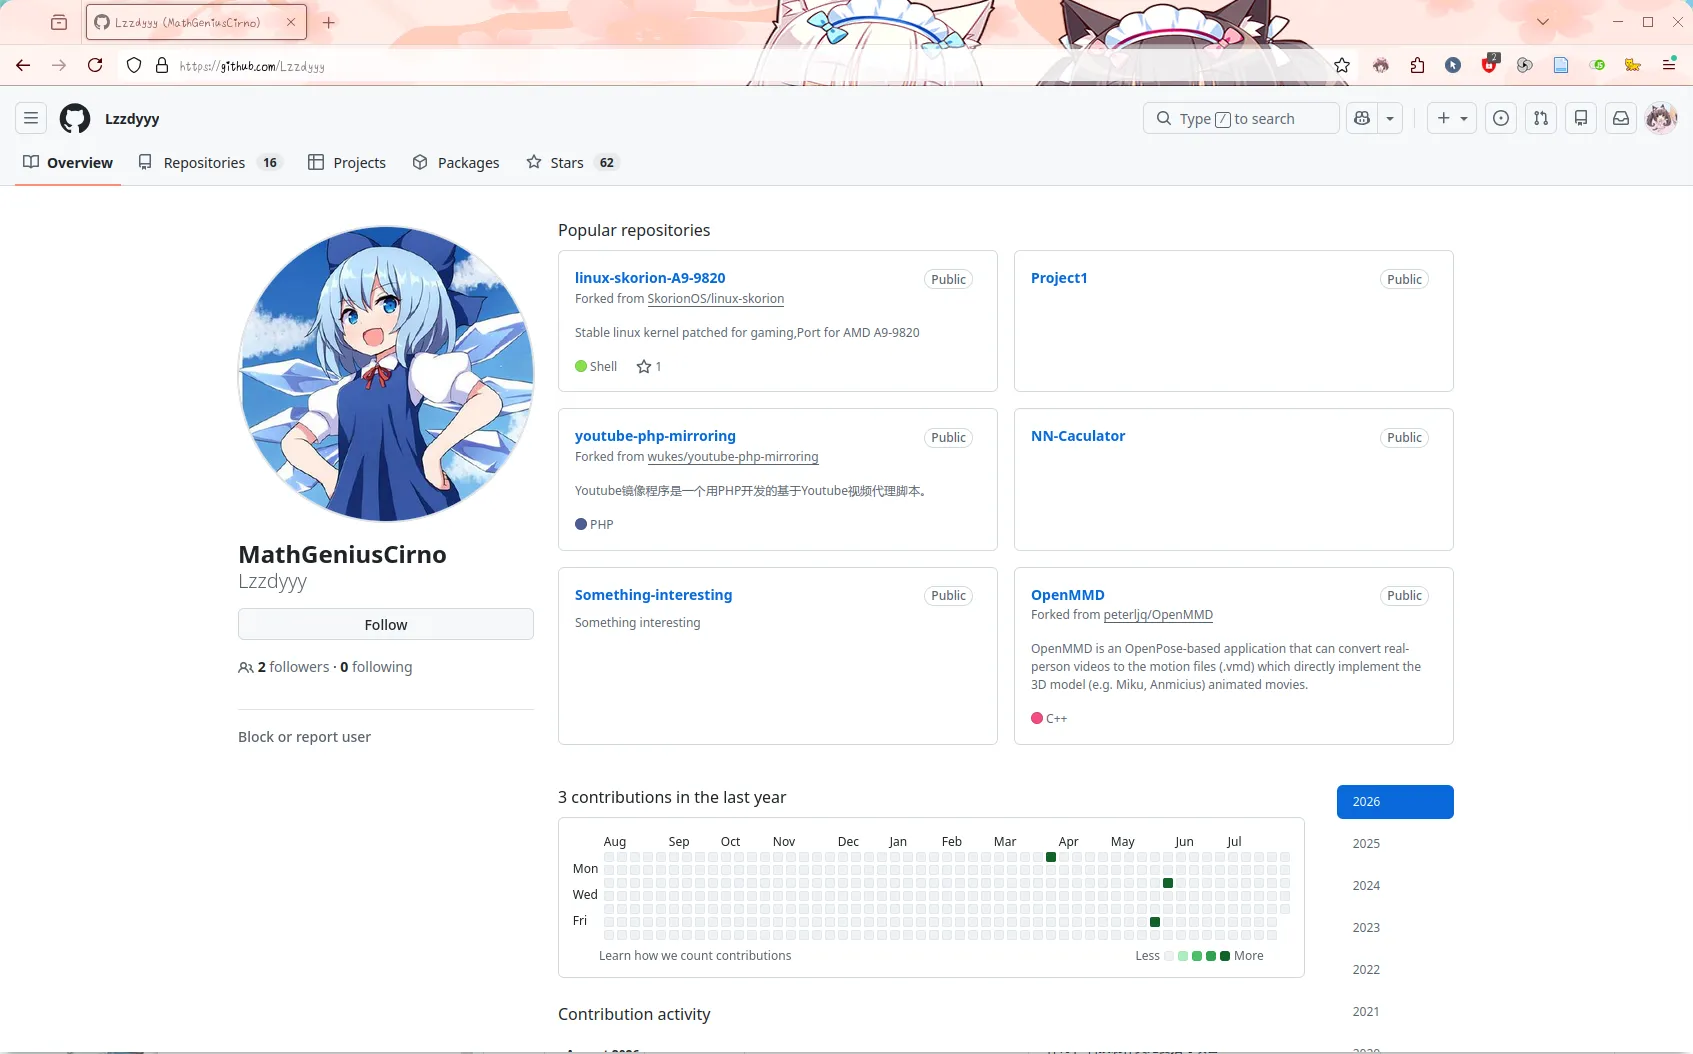Click the purple PHP language color dot
The height and width of the screenshot is (1054, 1693).
click(x=581, y=524)
